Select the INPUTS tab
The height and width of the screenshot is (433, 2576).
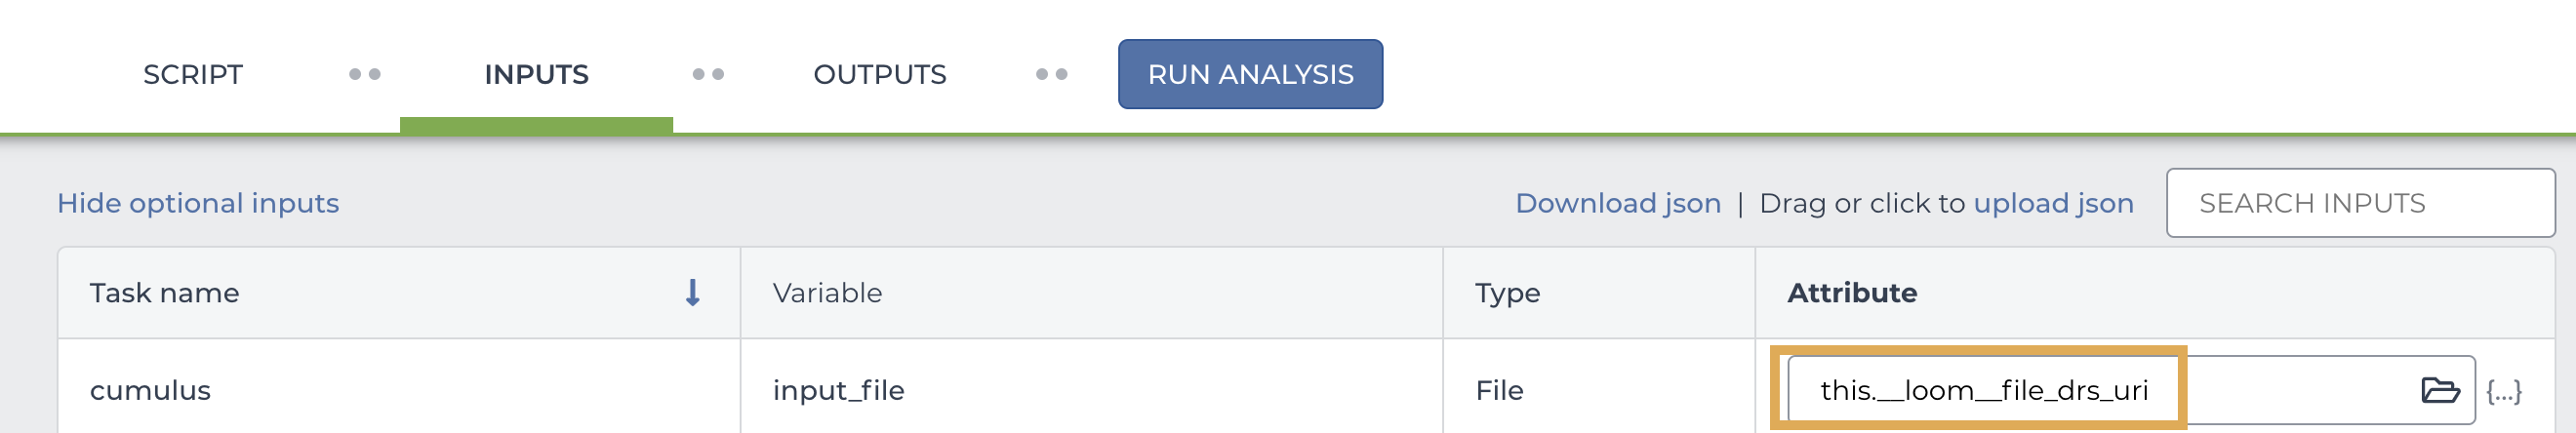[536, 74]
